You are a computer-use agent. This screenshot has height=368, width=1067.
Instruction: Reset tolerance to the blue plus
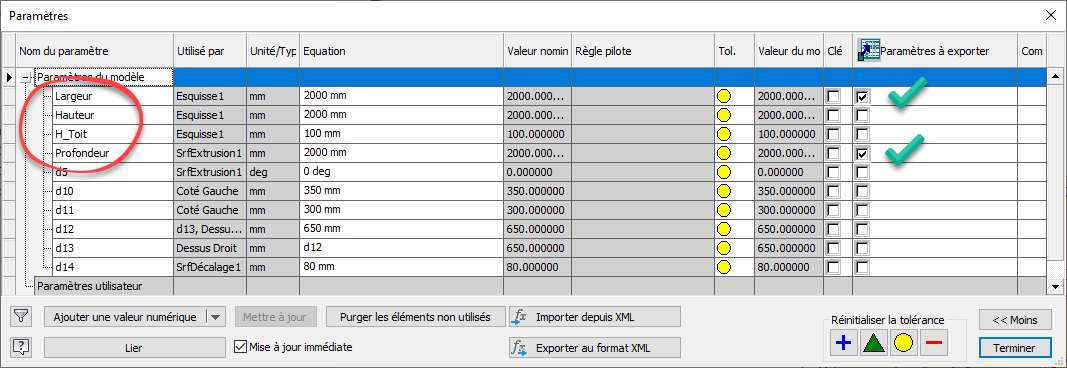[x=844, y=343]
